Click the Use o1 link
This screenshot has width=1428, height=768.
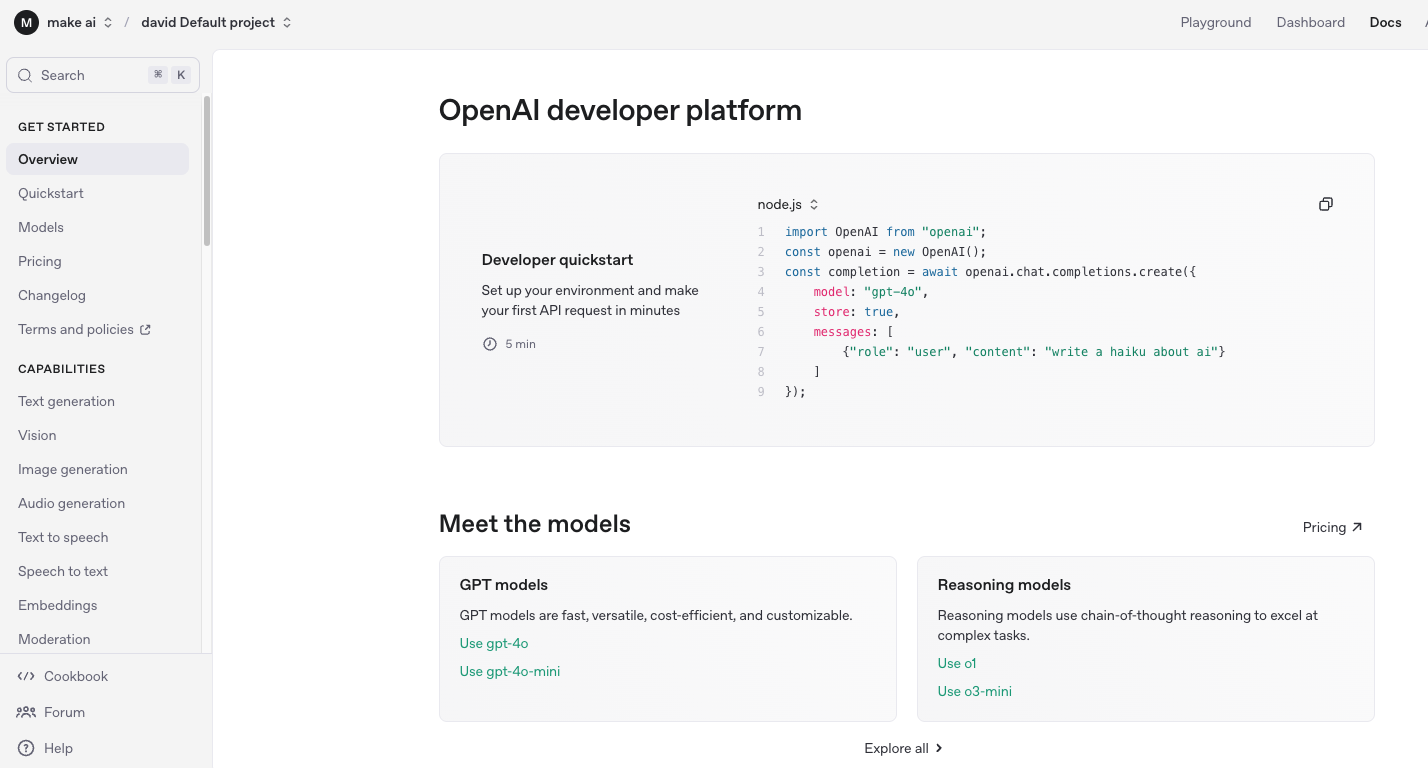click(957, 663)
